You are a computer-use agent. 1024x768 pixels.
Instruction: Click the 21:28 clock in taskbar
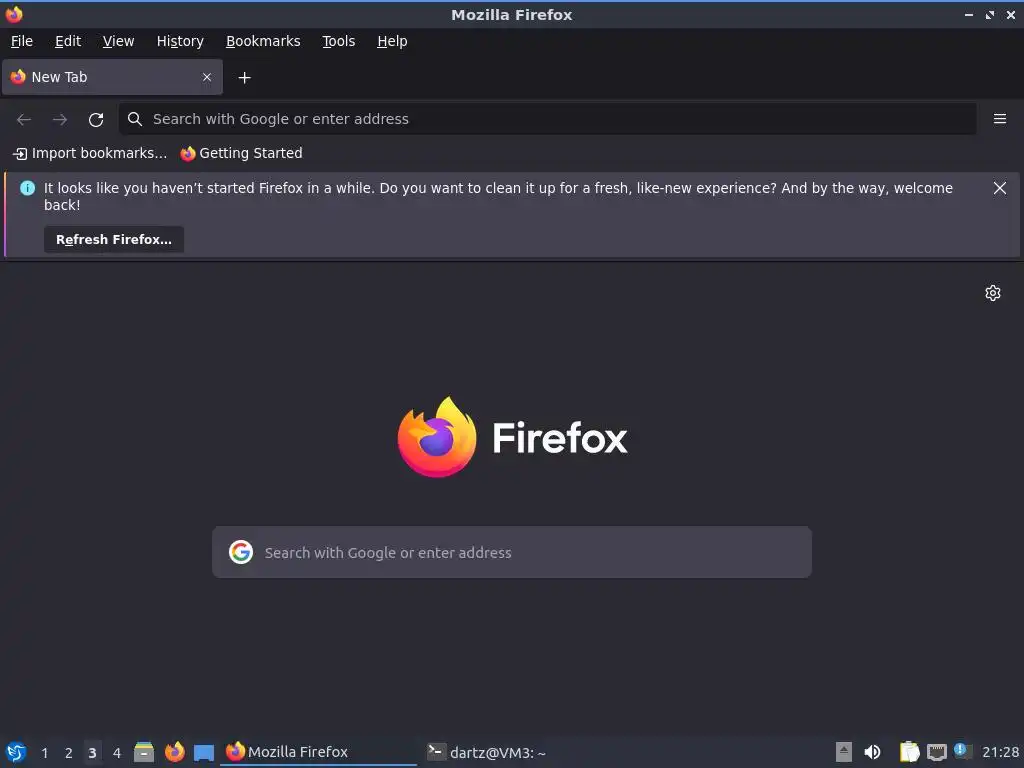1000,752
